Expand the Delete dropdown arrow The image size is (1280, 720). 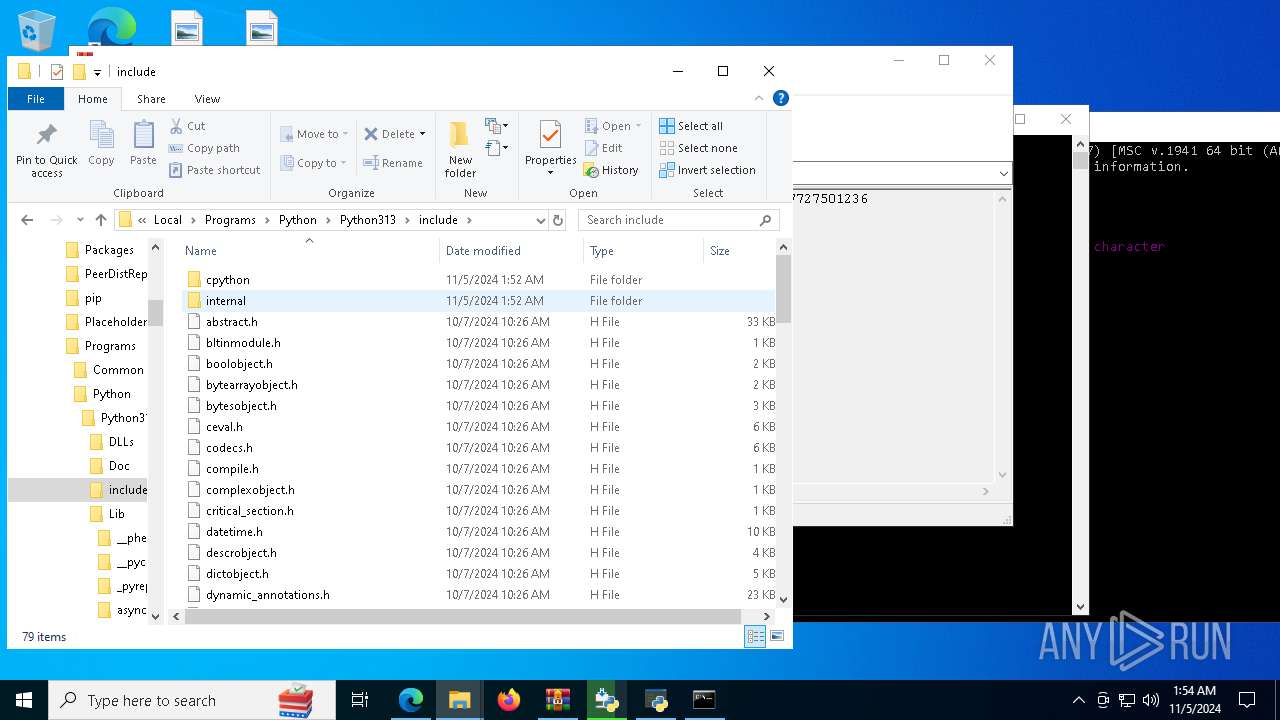(x=422, y=134)
